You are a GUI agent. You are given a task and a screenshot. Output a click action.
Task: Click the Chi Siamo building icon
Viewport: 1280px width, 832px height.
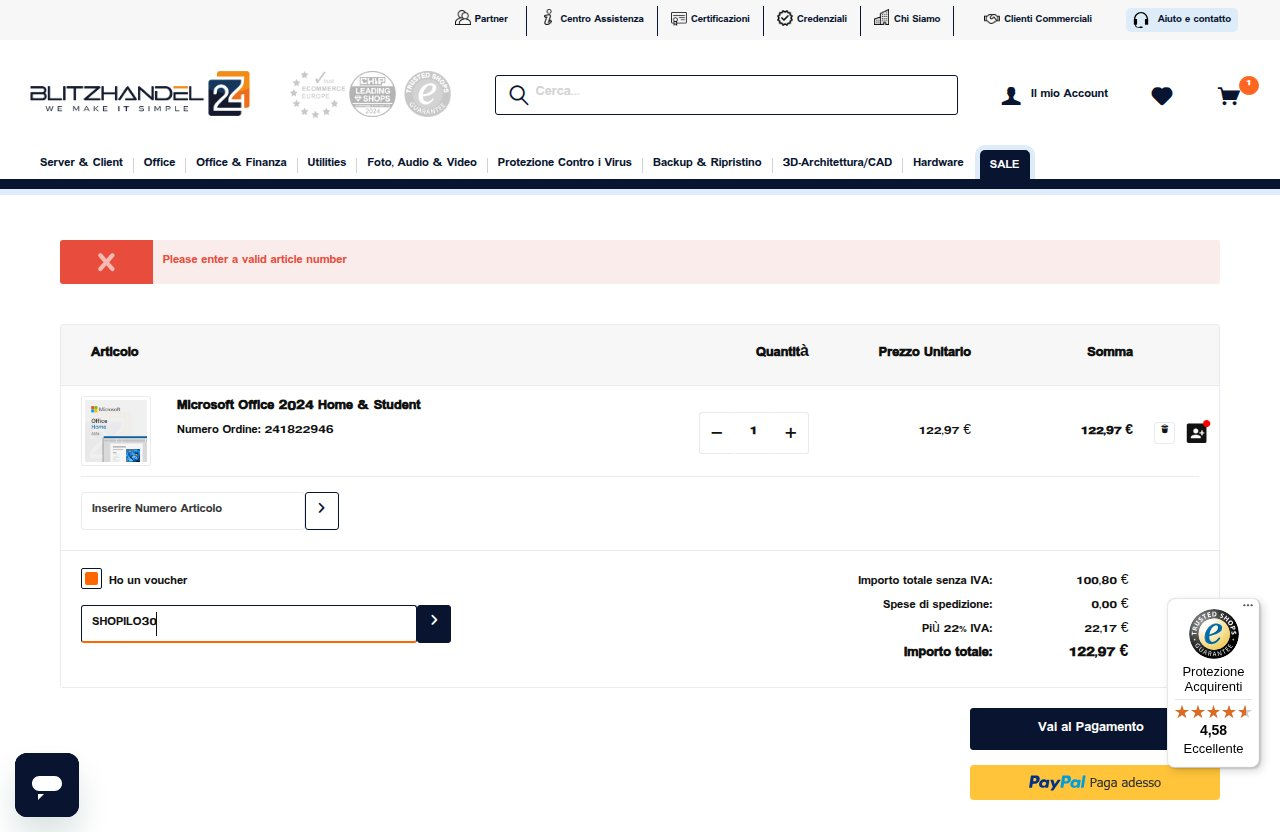pyautogui.click(x=881, y=18)
